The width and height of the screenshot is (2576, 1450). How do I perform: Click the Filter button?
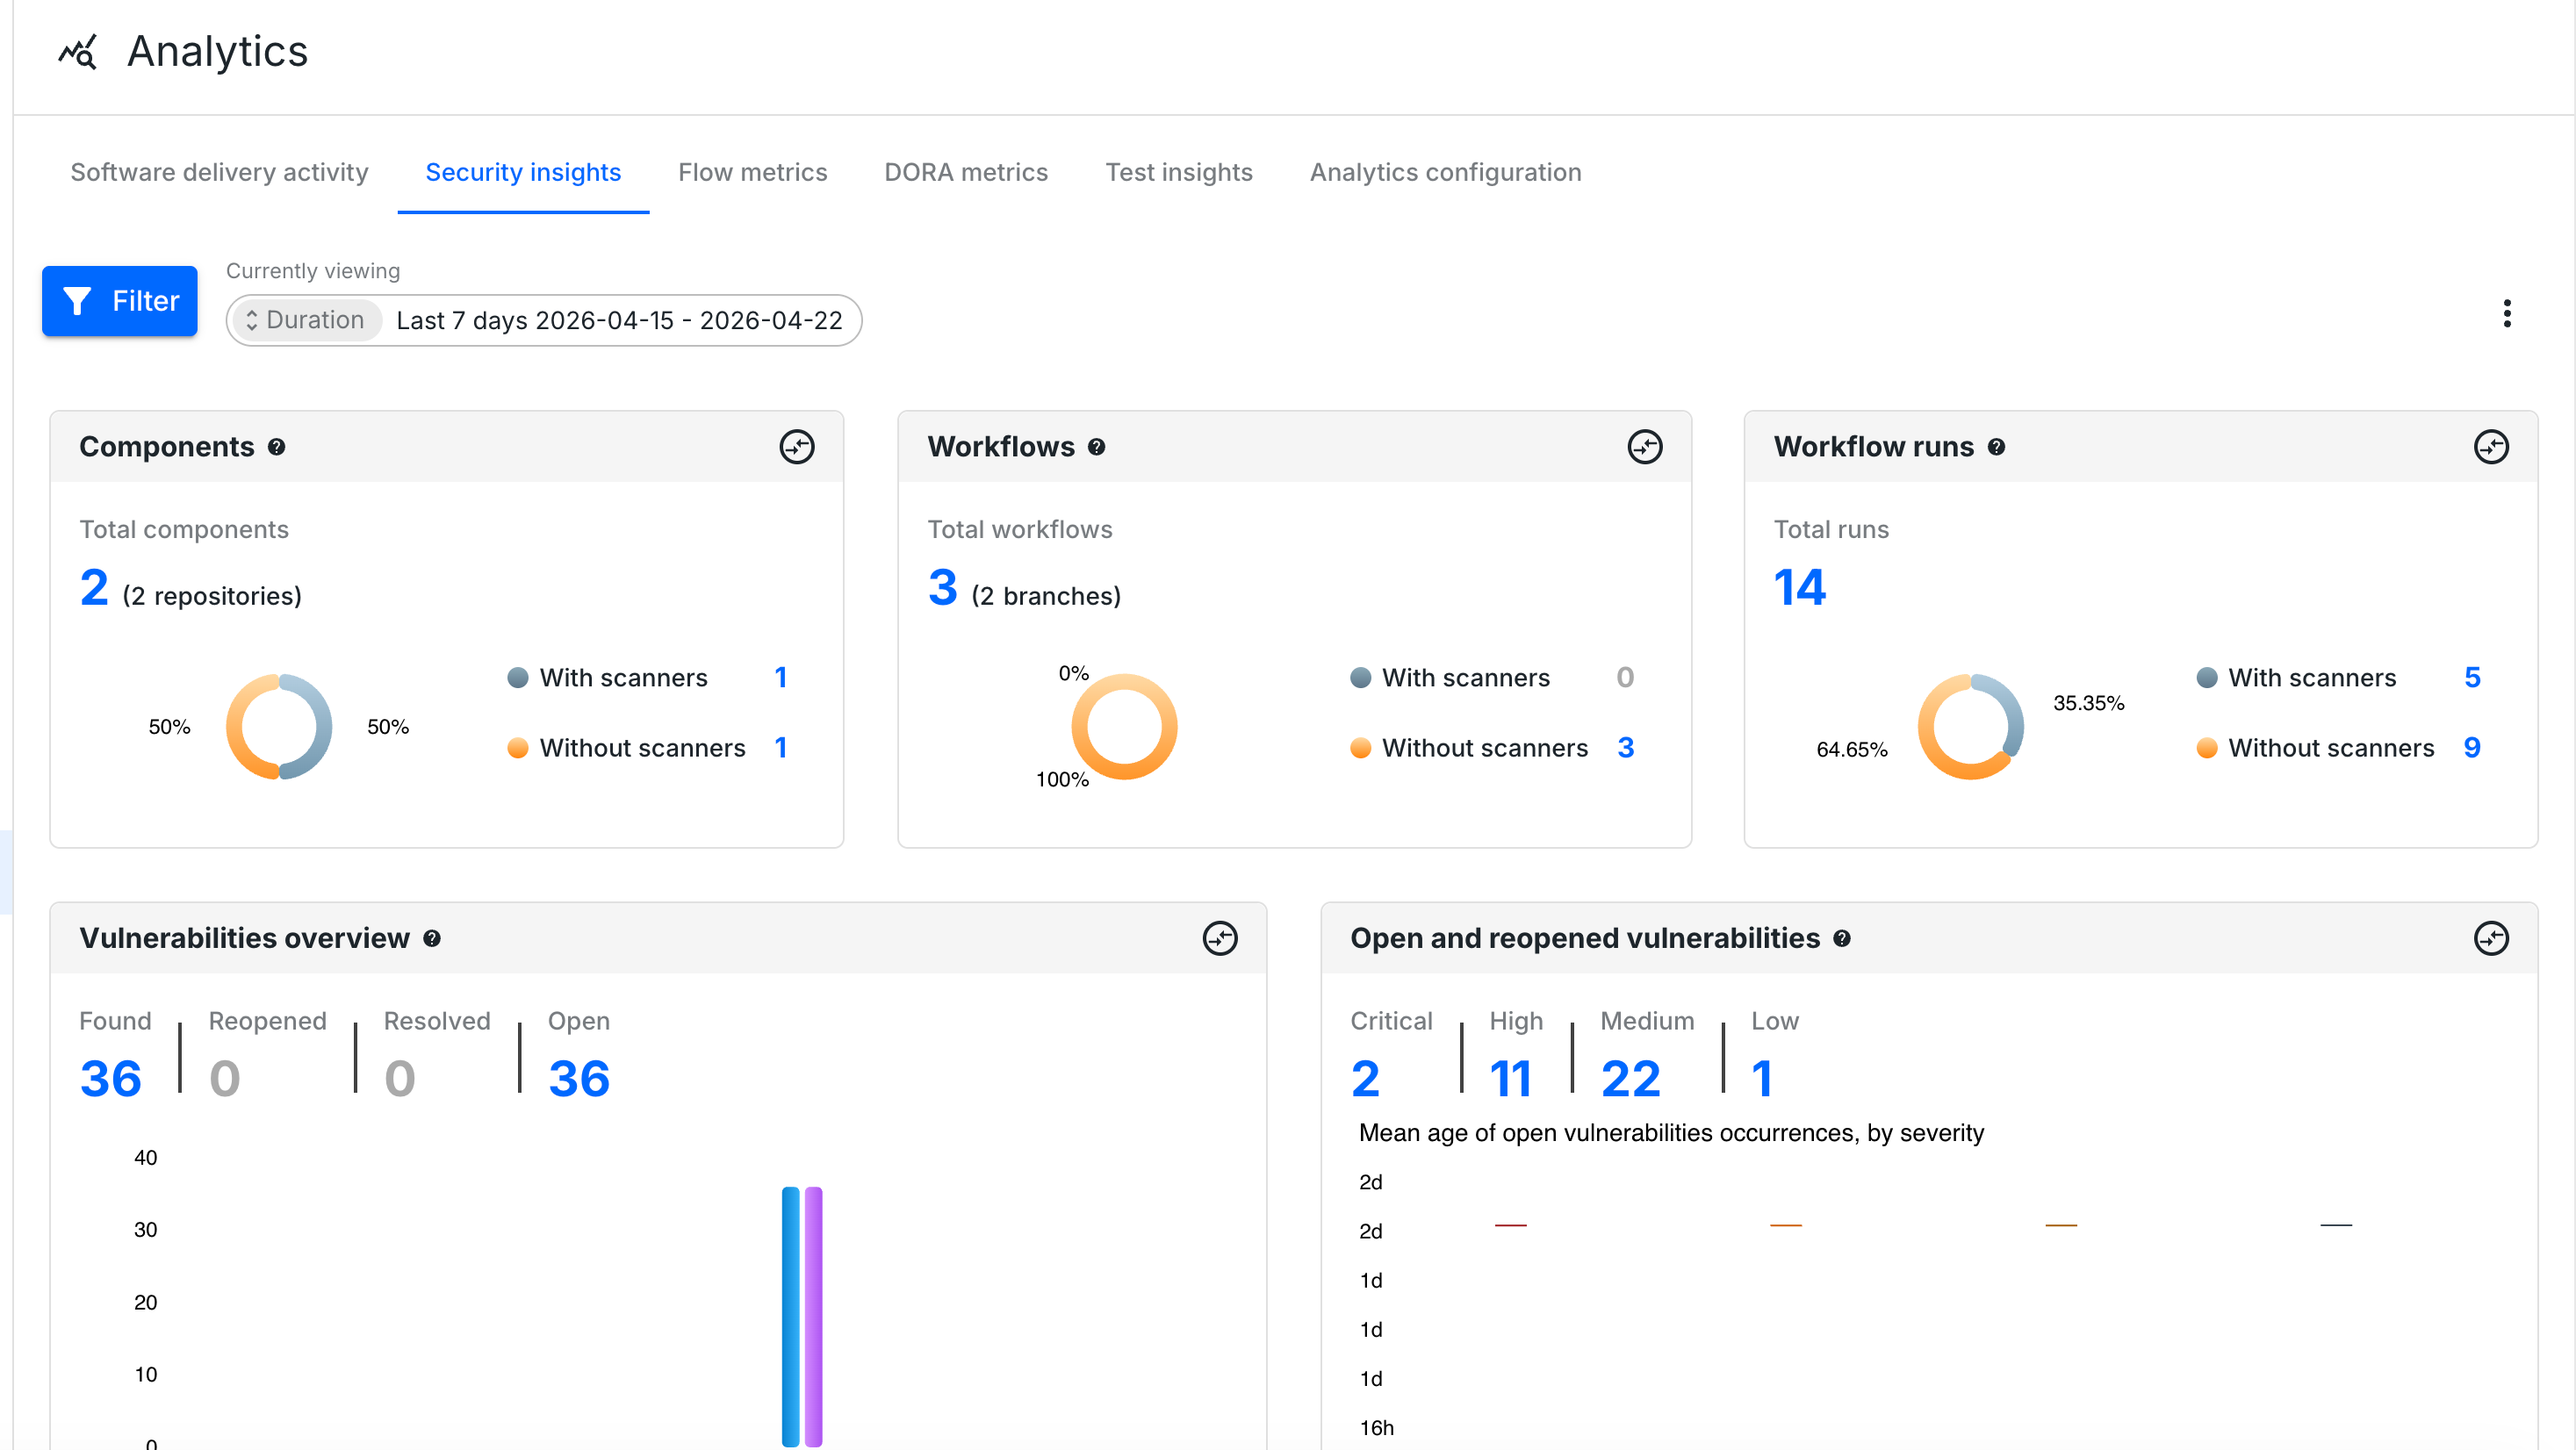(x=119, y=300)
